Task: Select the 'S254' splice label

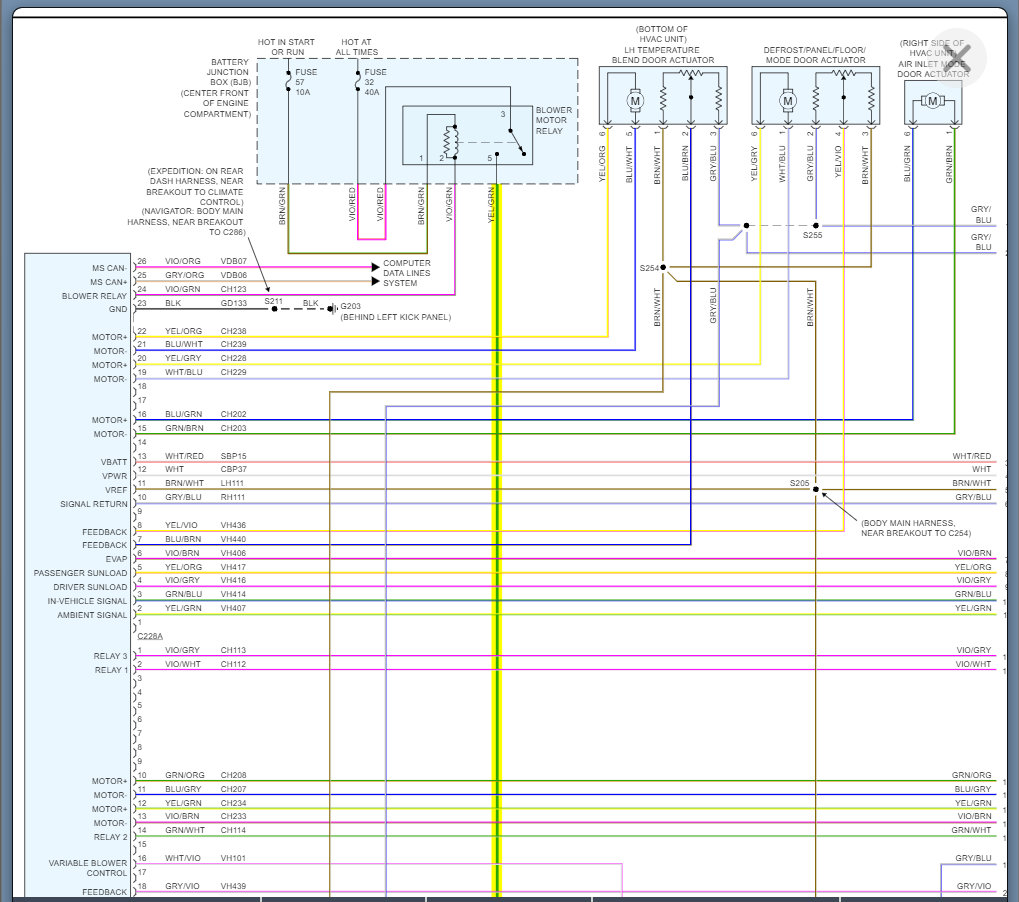Action: (x=649, y=268)
